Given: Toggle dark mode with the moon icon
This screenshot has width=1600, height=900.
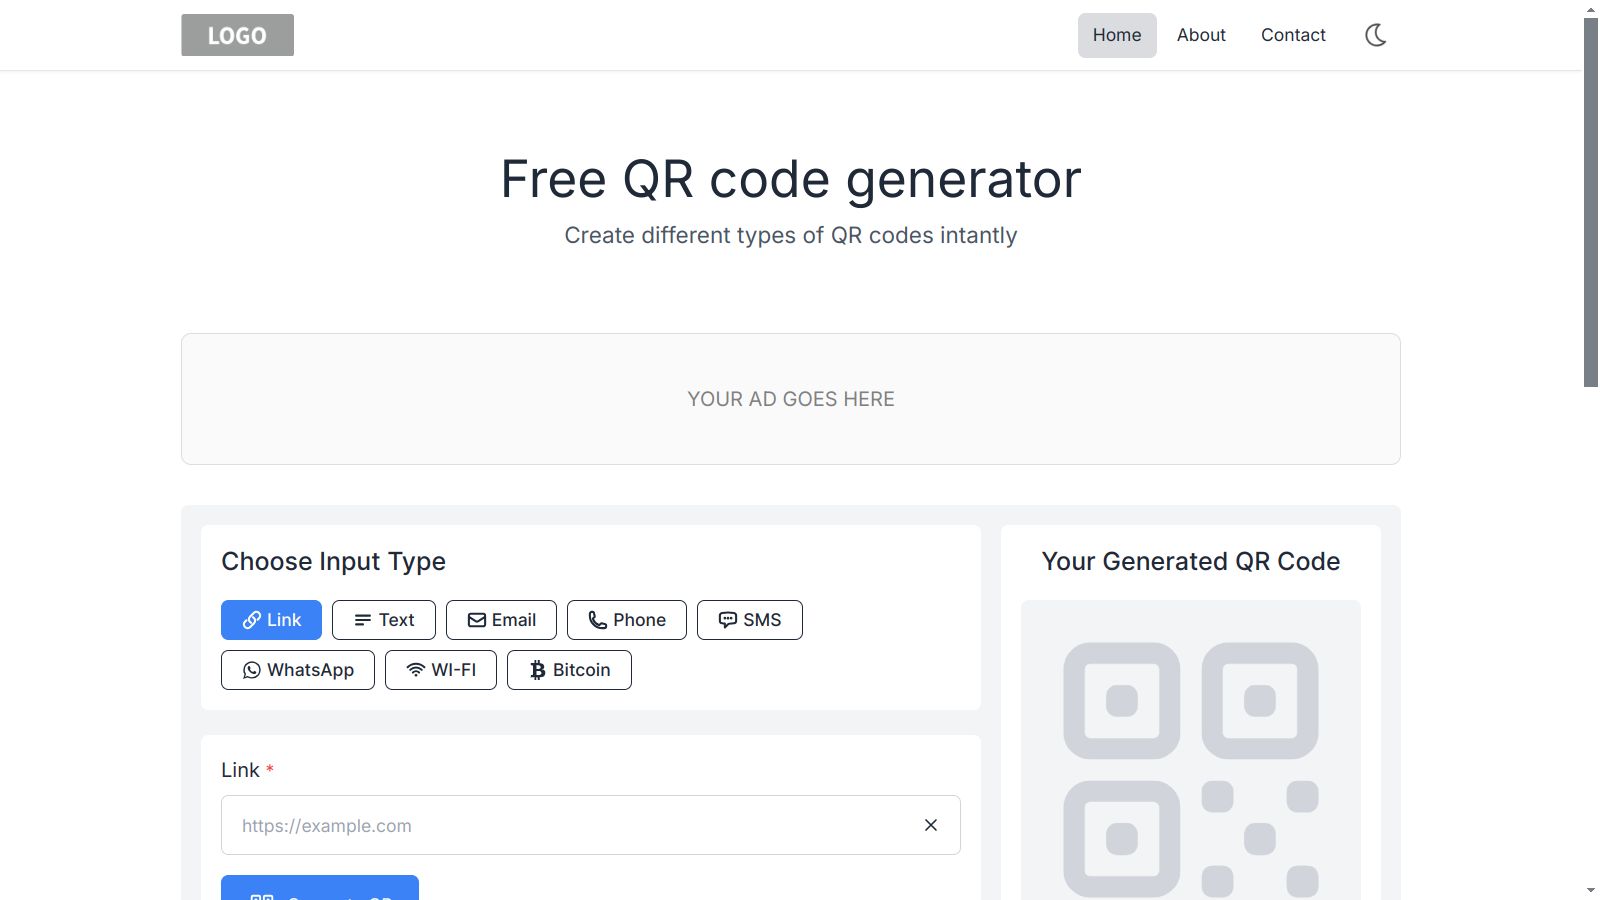Looking at the screenshot, I should tap(1376, 35).
